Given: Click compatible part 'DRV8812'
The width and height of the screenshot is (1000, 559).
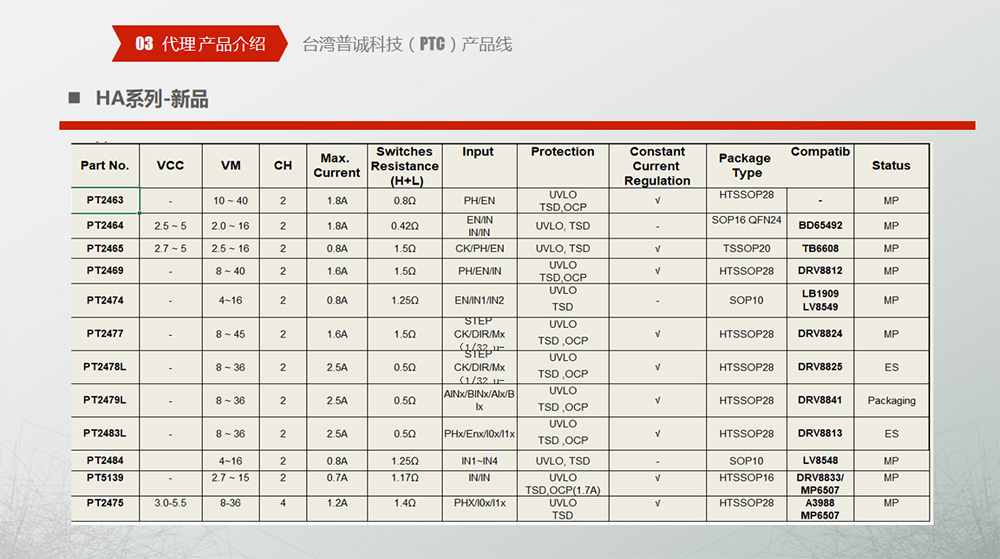Looking at the screenshot, I should (820, 271).
